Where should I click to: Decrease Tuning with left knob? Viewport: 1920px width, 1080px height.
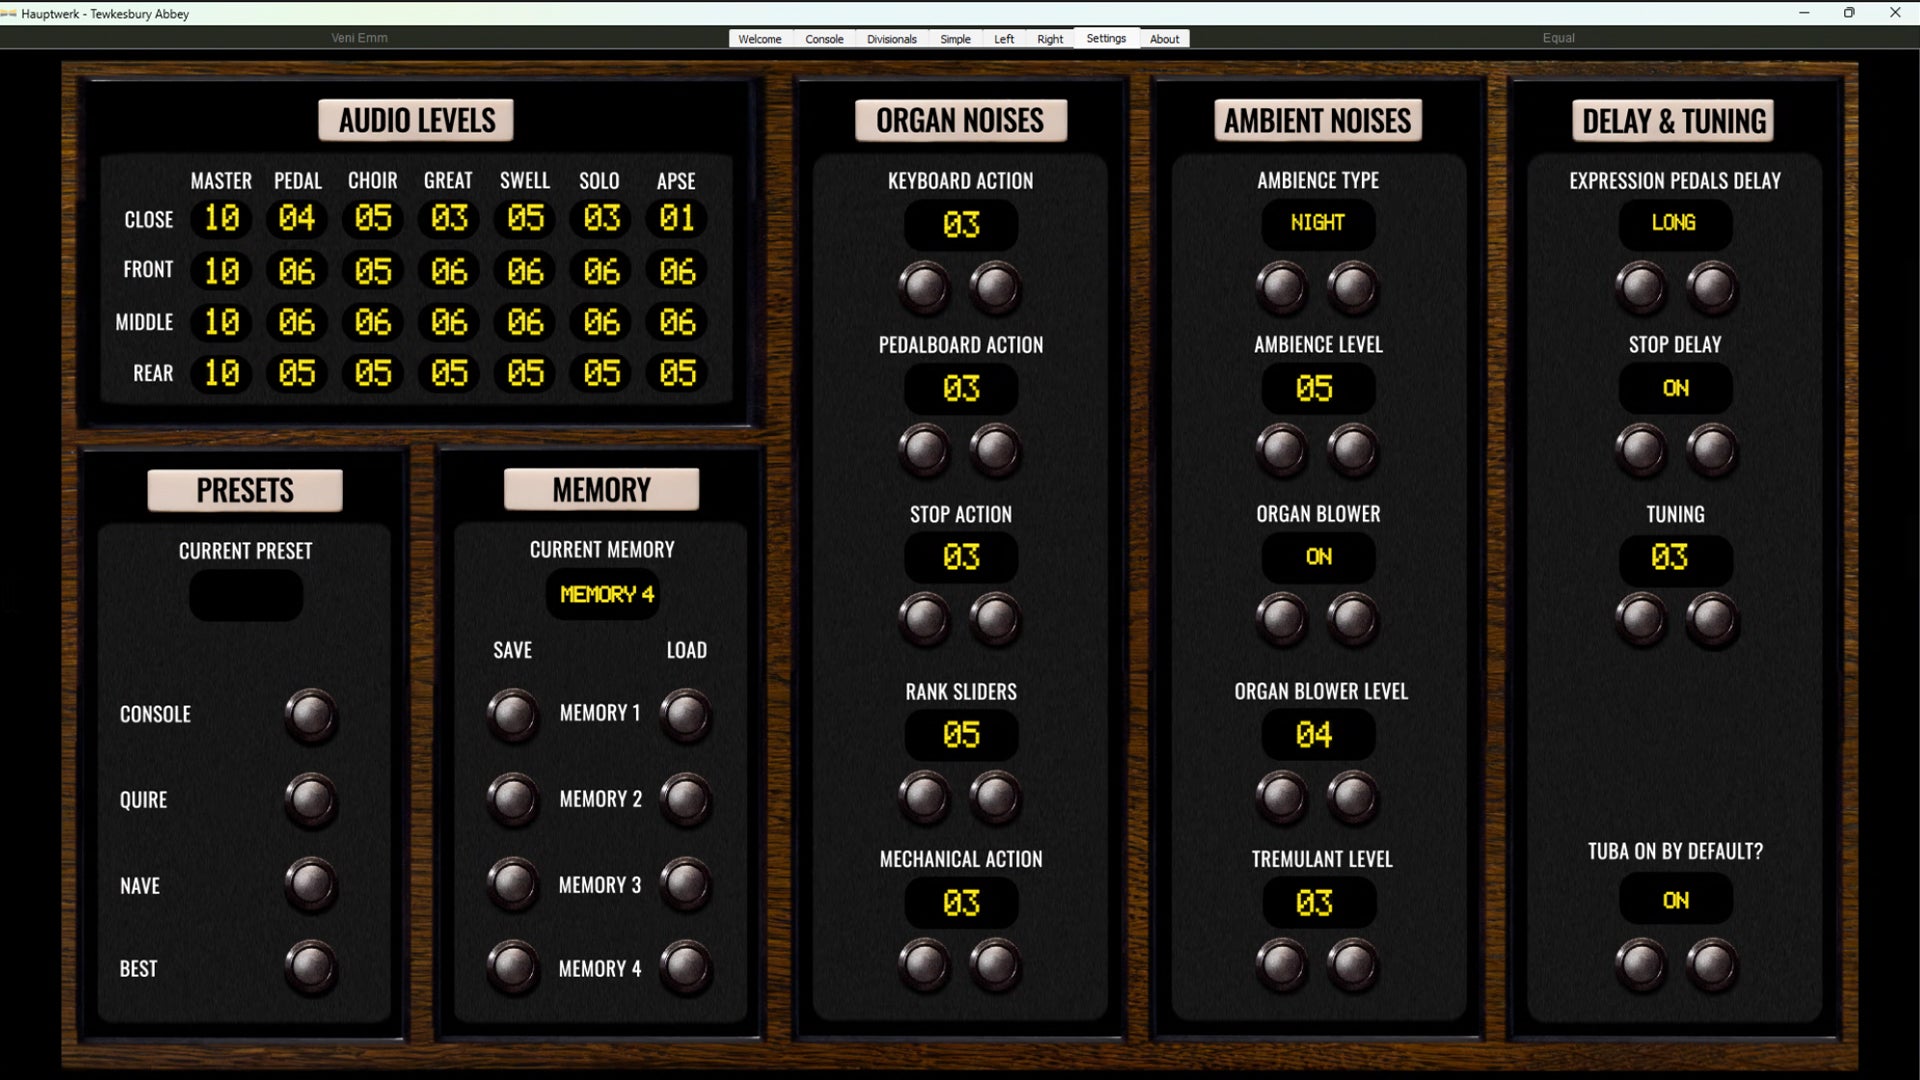point(1641,620)
